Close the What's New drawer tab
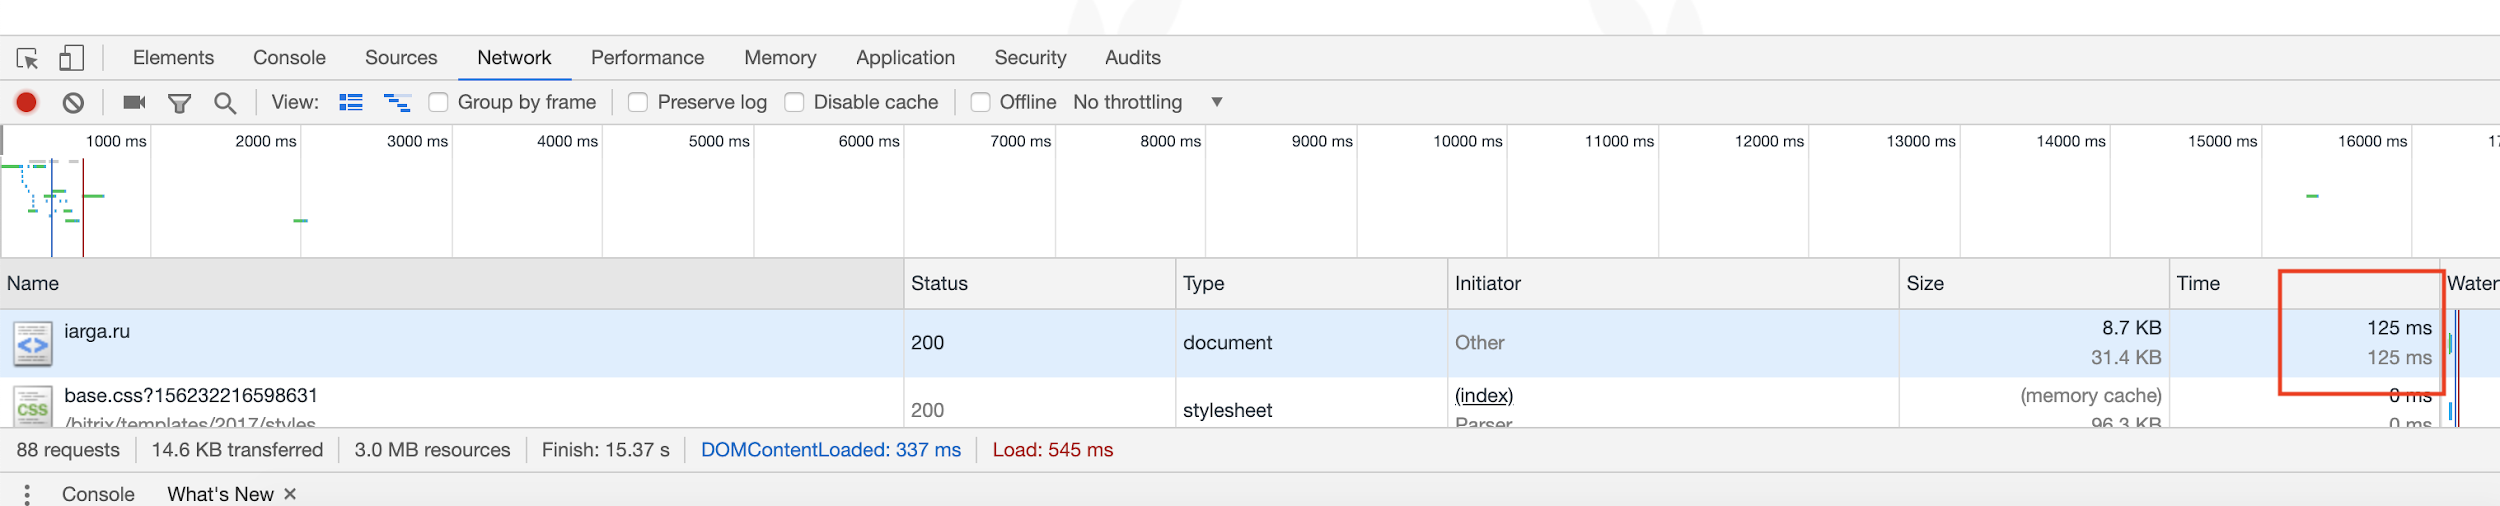2500x506 pixels. point(290,494)
